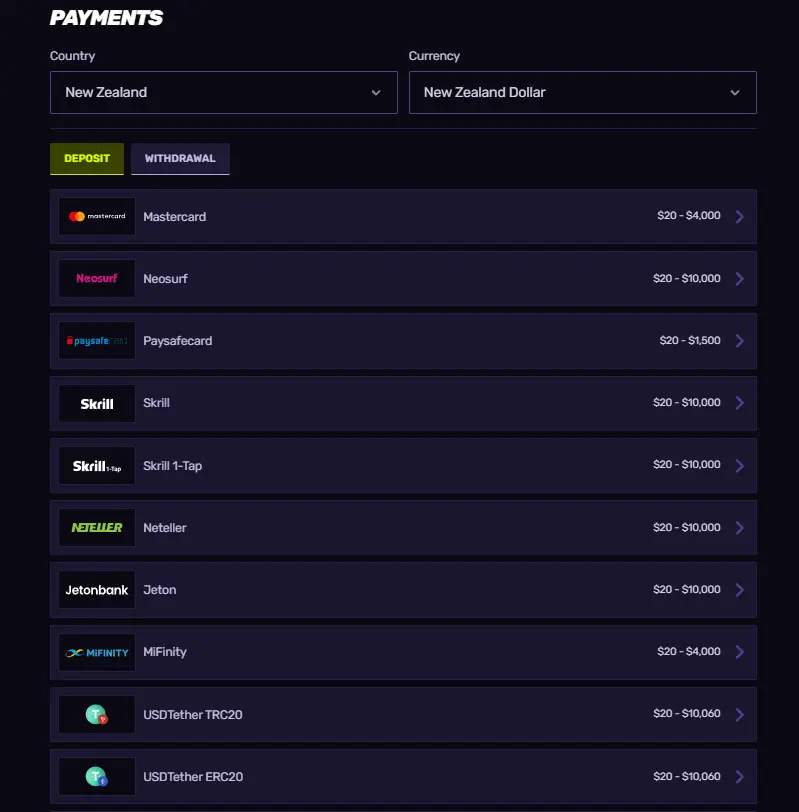Click the MiFinity logo icon

96,651
